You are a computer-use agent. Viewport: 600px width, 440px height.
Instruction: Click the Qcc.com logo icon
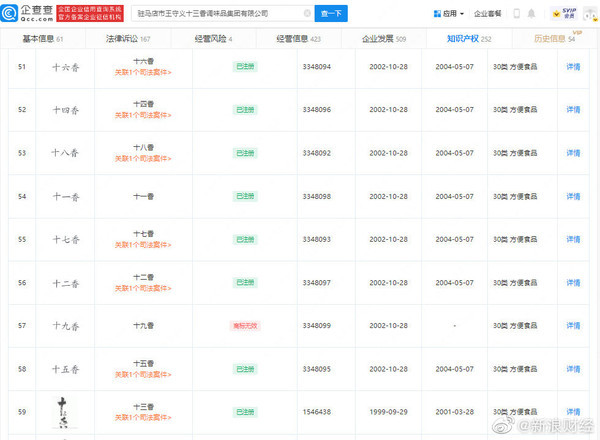pyautogui.click(x=9, y=13)
